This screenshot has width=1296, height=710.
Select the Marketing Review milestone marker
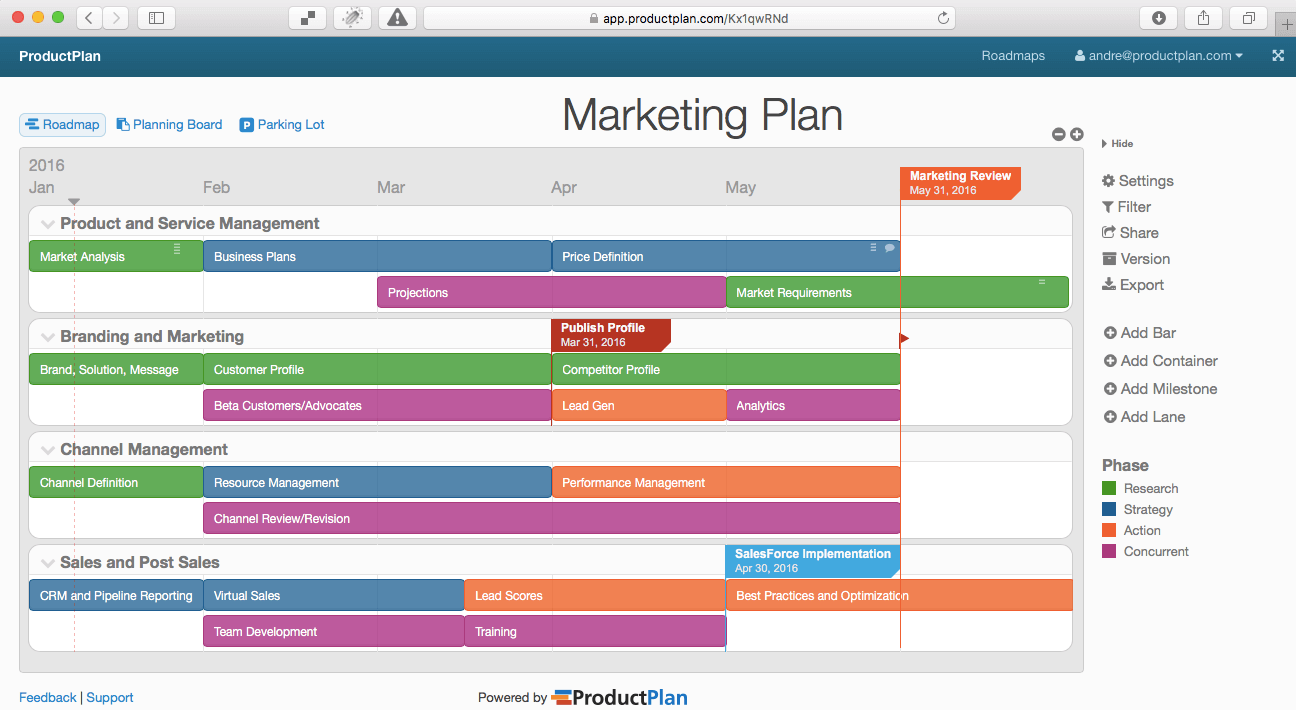click(x=960, y=182)
